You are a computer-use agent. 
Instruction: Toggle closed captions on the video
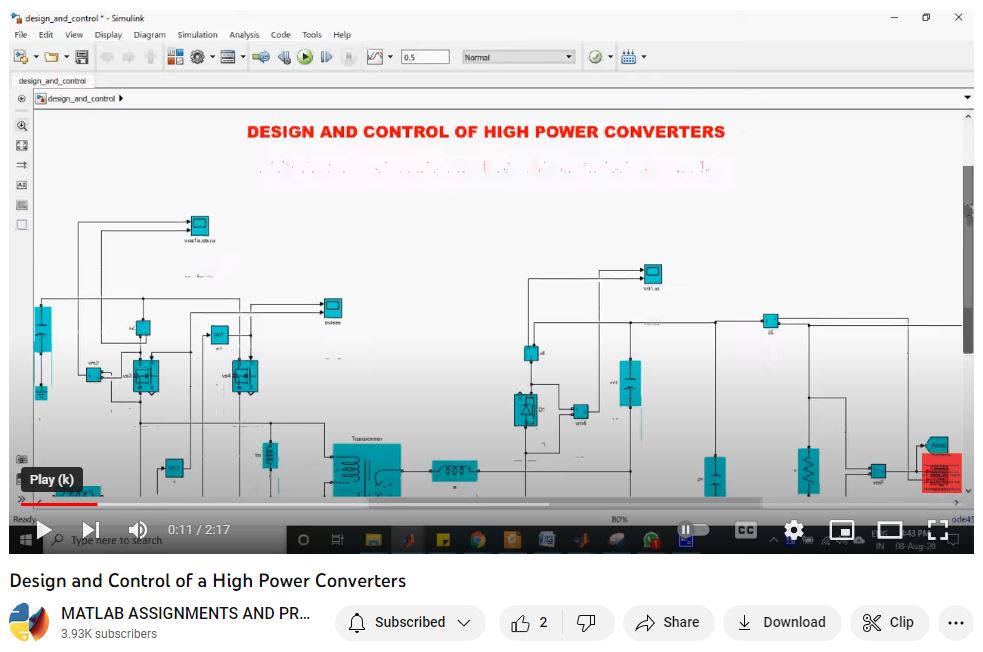coord(745,530)
